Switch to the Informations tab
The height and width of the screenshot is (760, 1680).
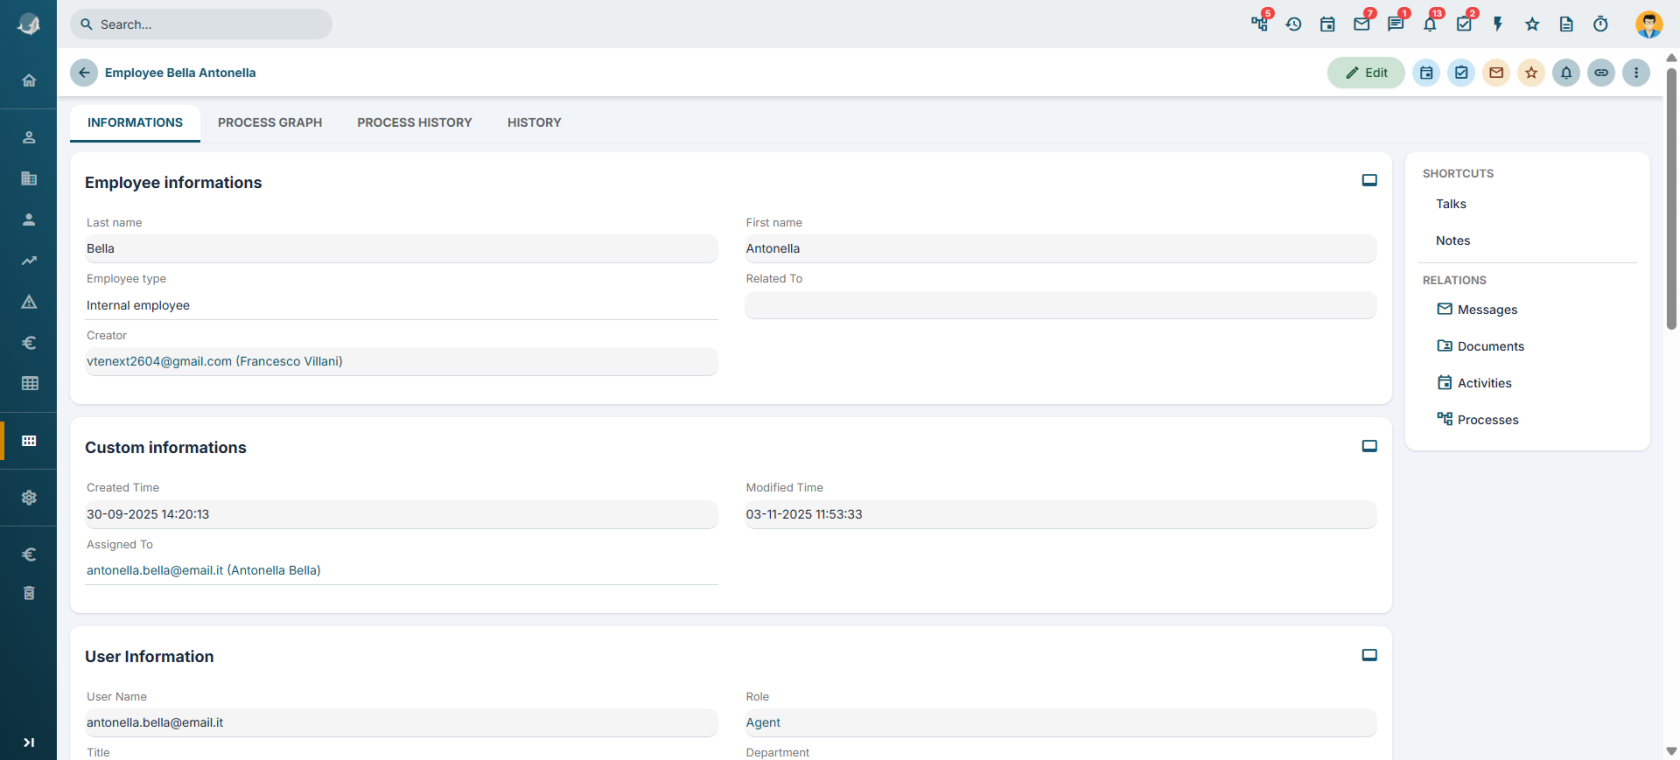click(x=135, y=122)
